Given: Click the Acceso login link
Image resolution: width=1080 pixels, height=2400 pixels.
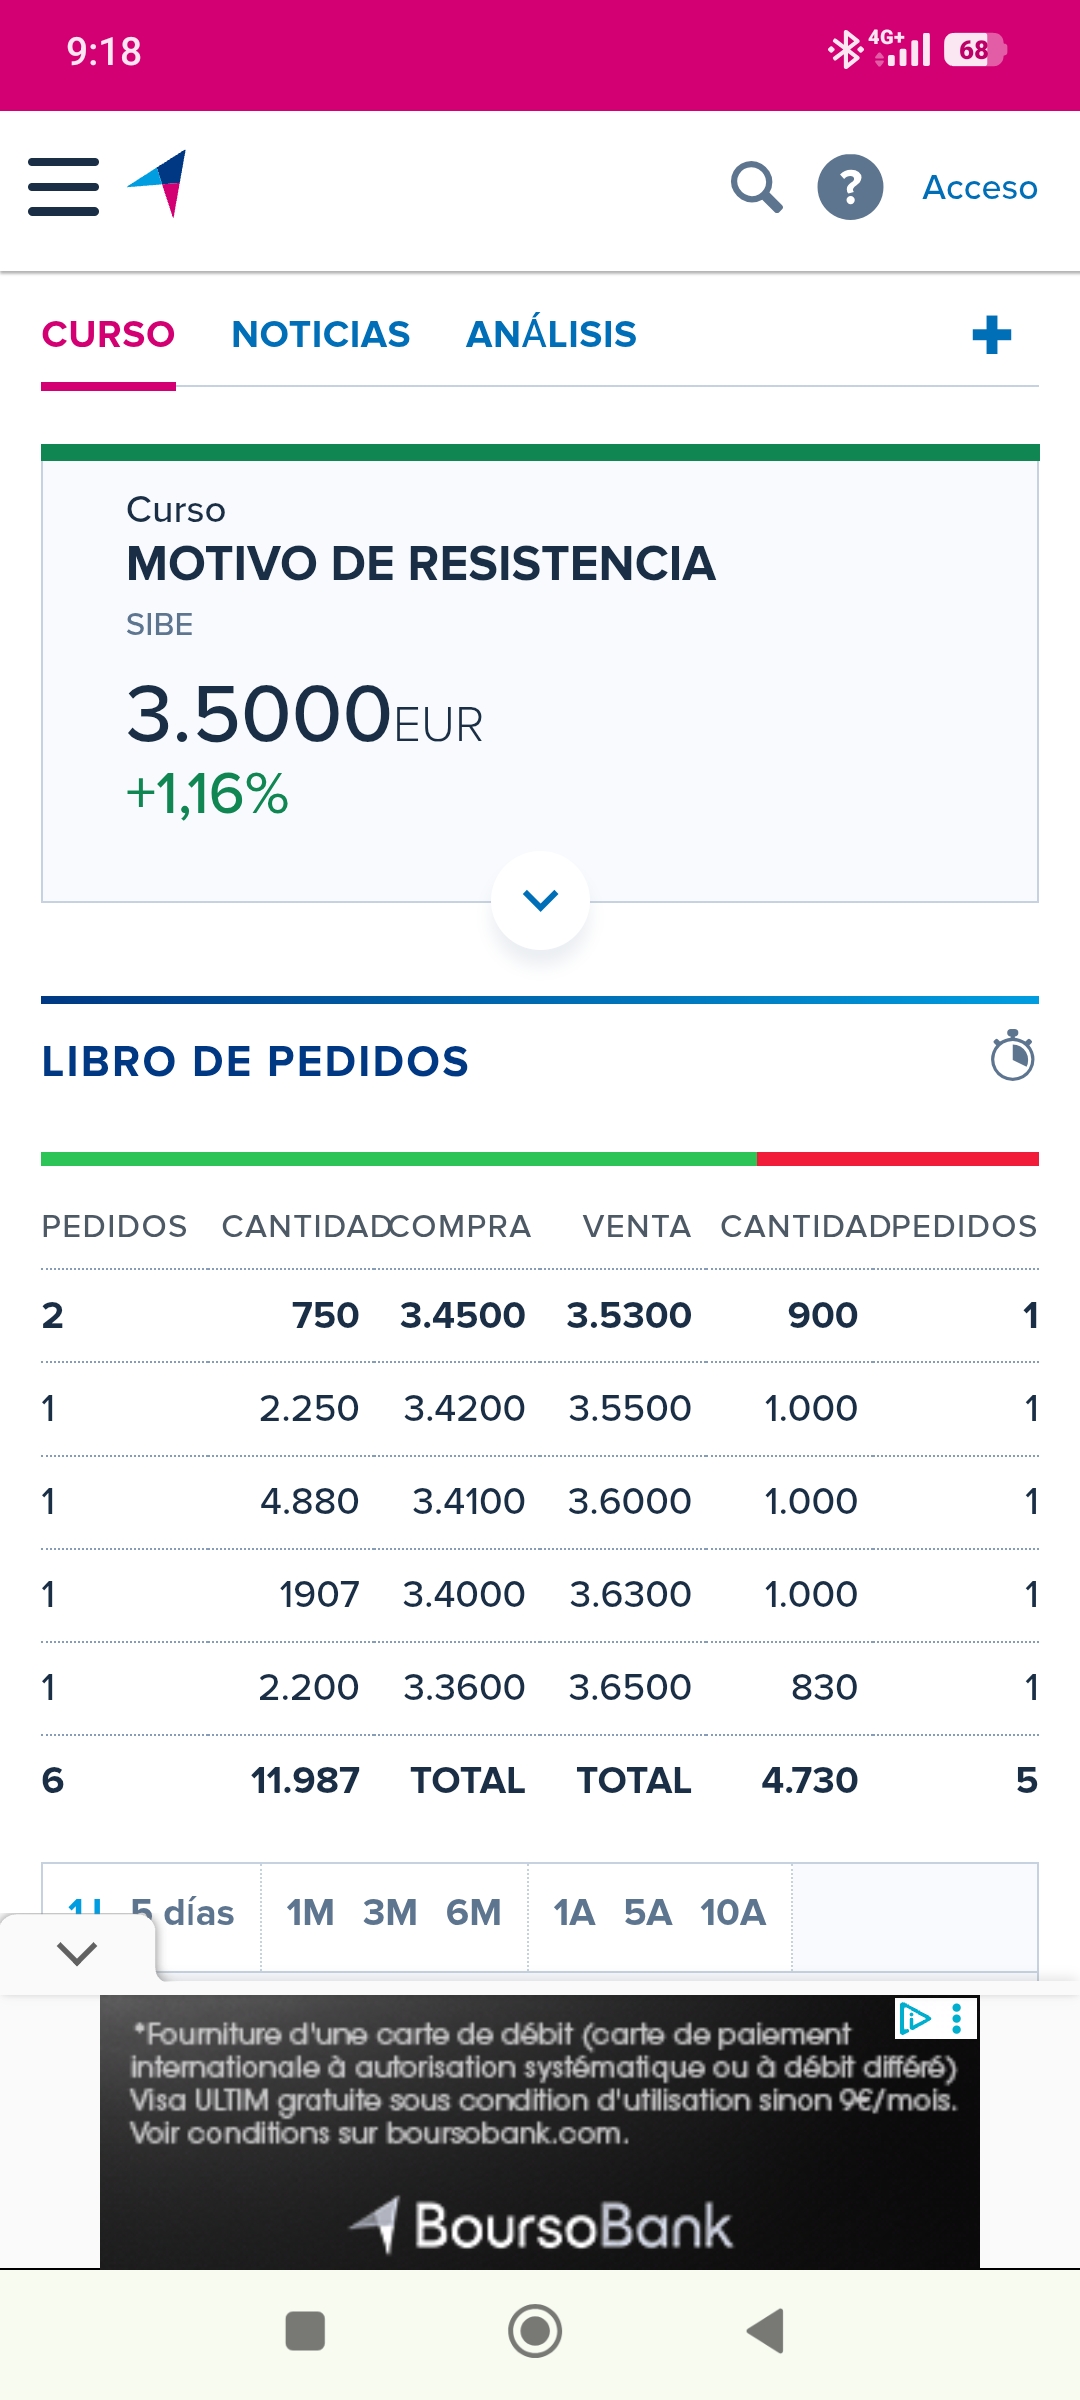Looking at the screenshot, I should point(980,187).
